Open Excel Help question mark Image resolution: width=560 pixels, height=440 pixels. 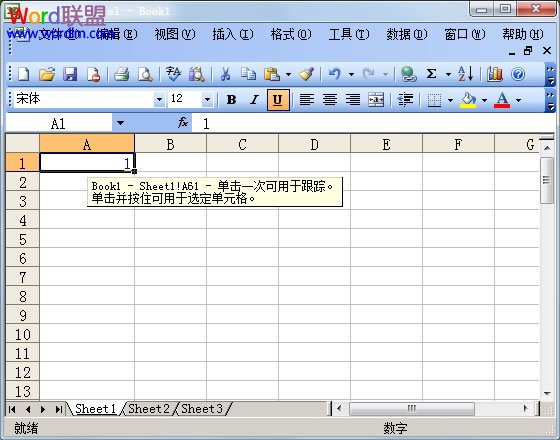(518, 74)
